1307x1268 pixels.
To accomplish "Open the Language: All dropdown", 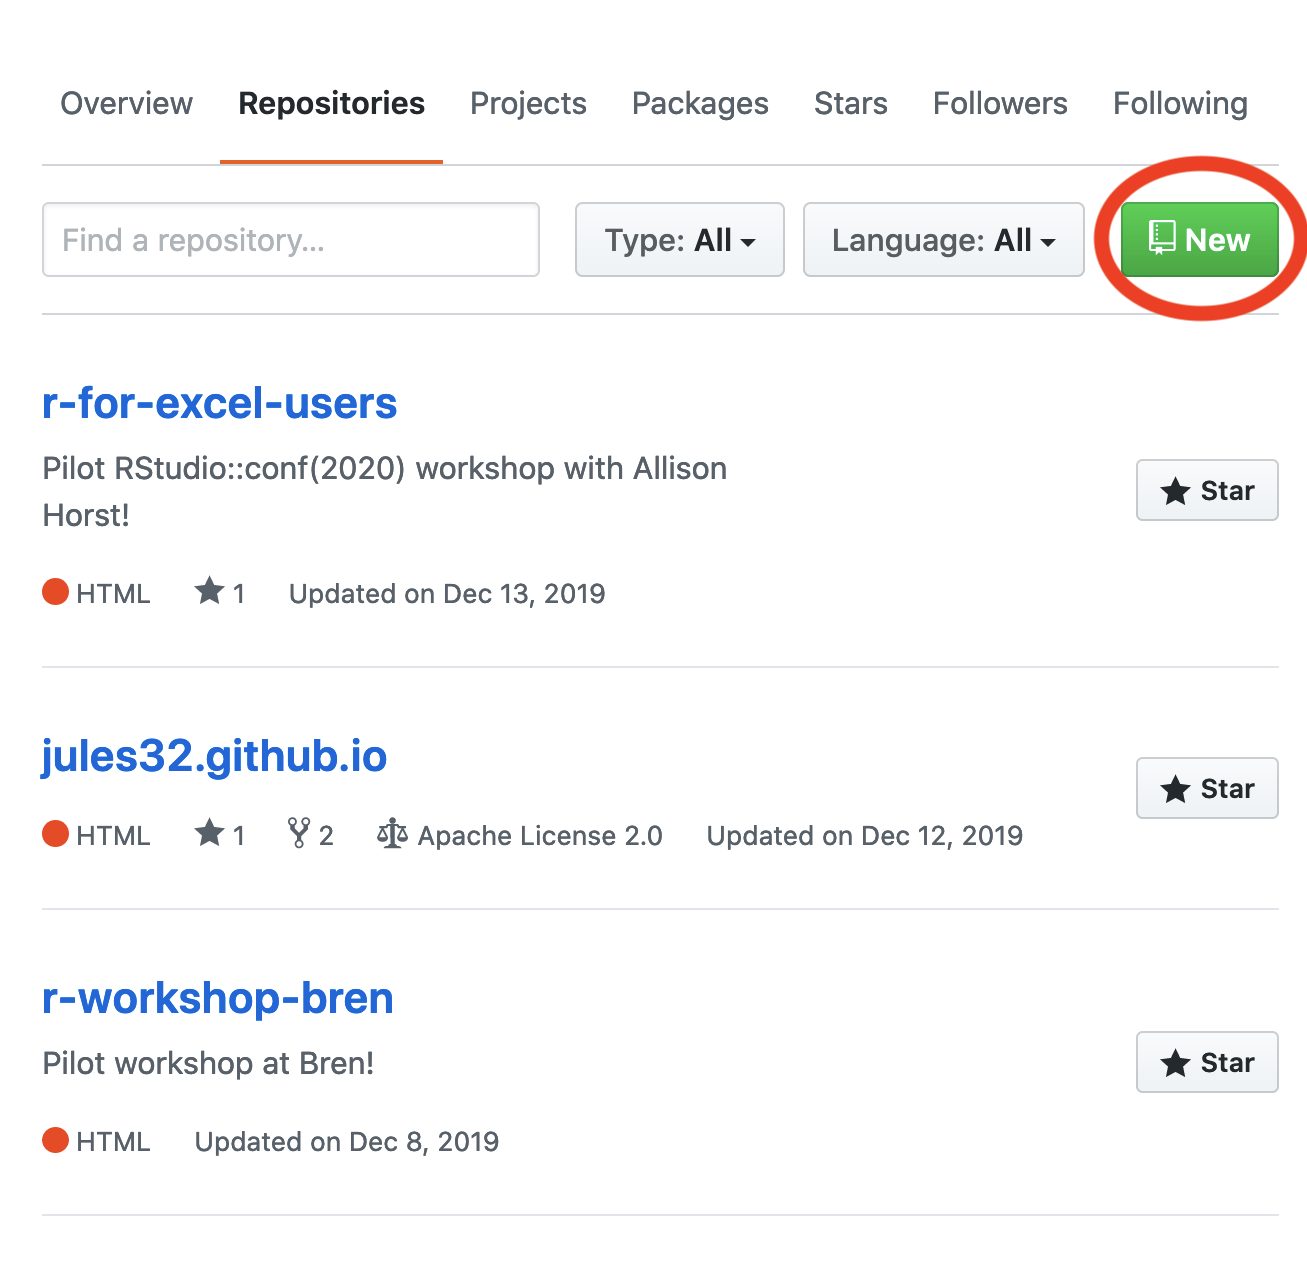I will tap(944, 240).
